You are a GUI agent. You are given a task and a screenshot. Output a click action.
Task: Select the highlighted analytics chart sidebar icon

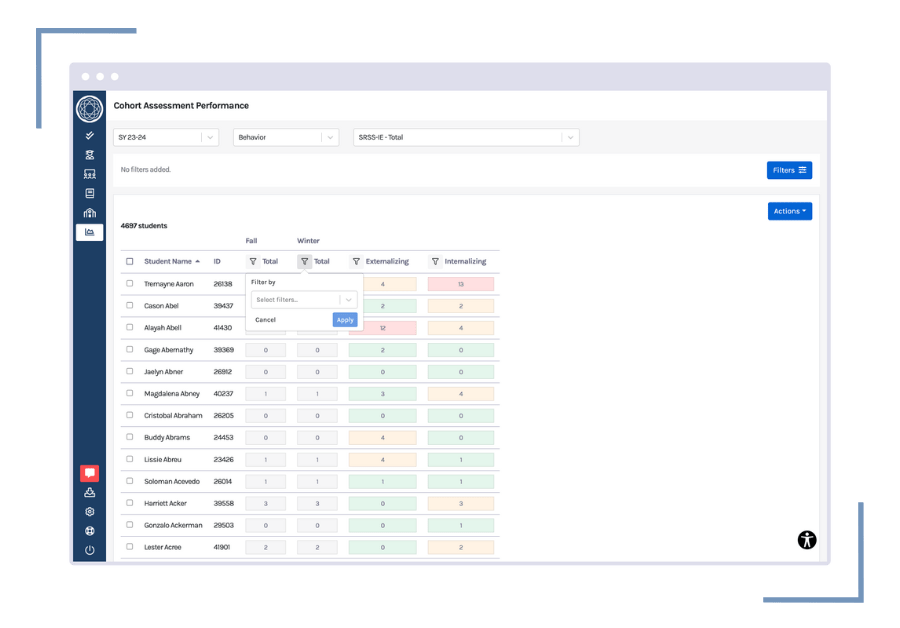click(90, 232)
